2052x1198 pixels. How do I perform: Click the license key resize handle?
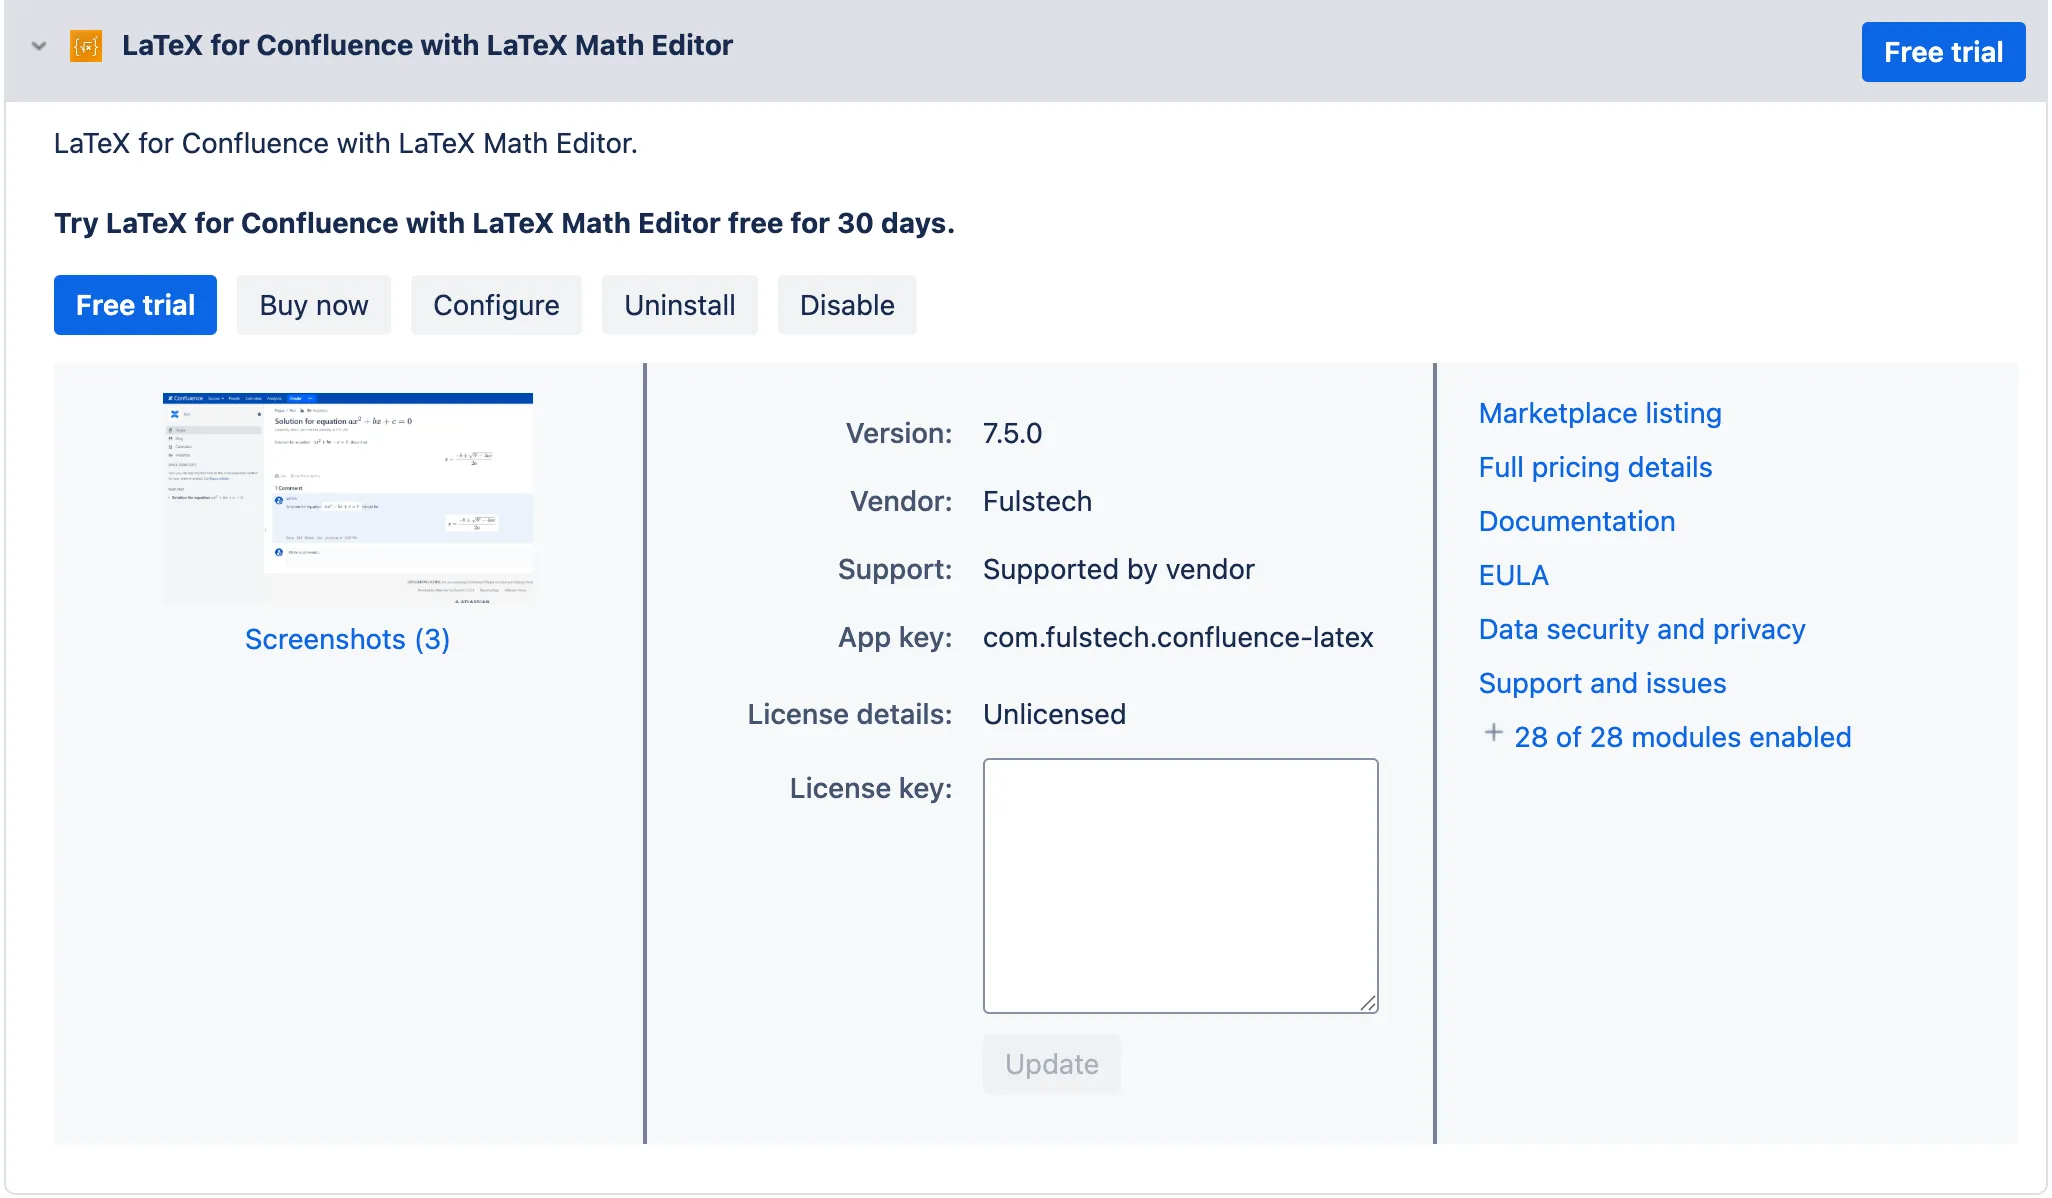coord(1368,1003)
